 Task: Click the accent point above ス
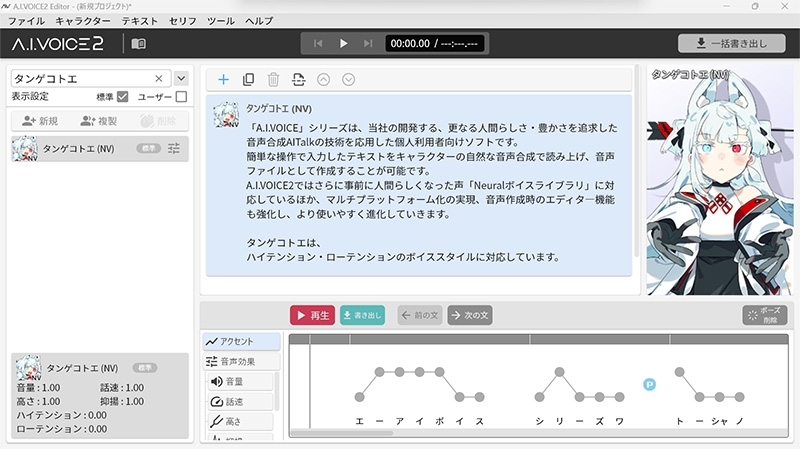point(480,397)
